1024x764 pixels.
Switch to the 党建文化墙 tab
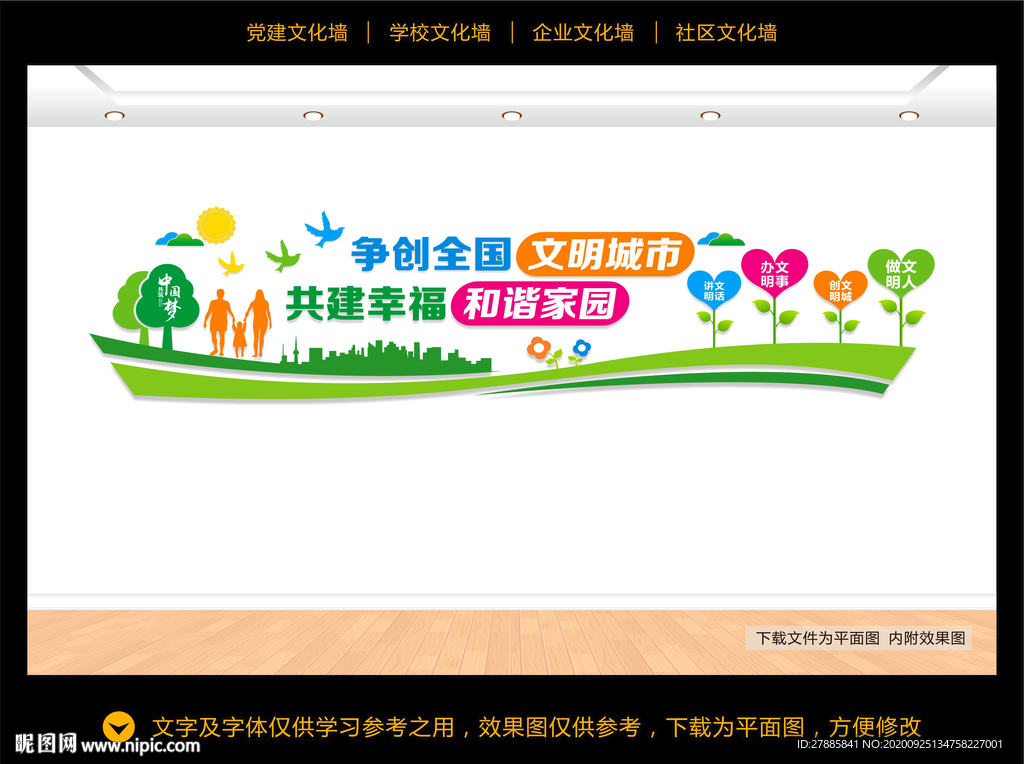tap(296, 32)
